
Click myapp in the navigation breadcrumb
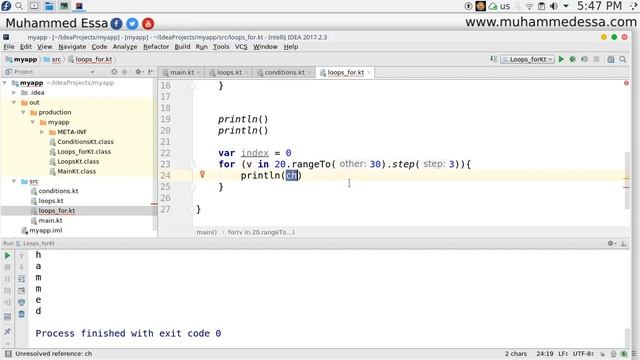tap(25, 60)
